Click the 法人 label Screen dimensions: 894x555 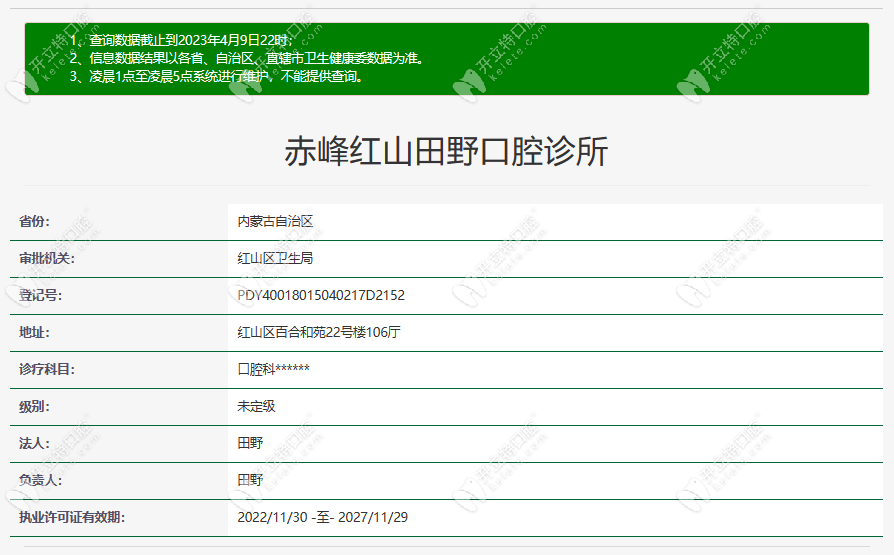(x=34, y=443)
